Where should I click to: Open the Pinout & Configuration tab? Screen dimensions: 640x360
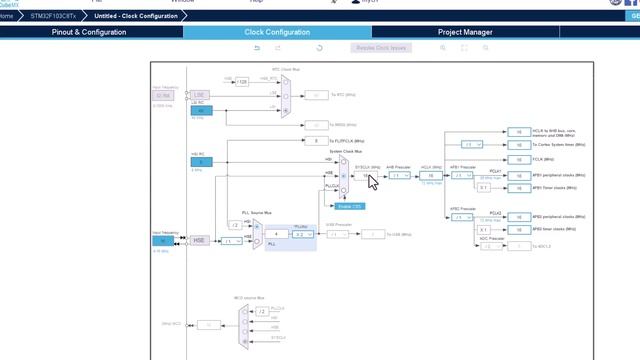pyautogui.click(x=89, y=32)
